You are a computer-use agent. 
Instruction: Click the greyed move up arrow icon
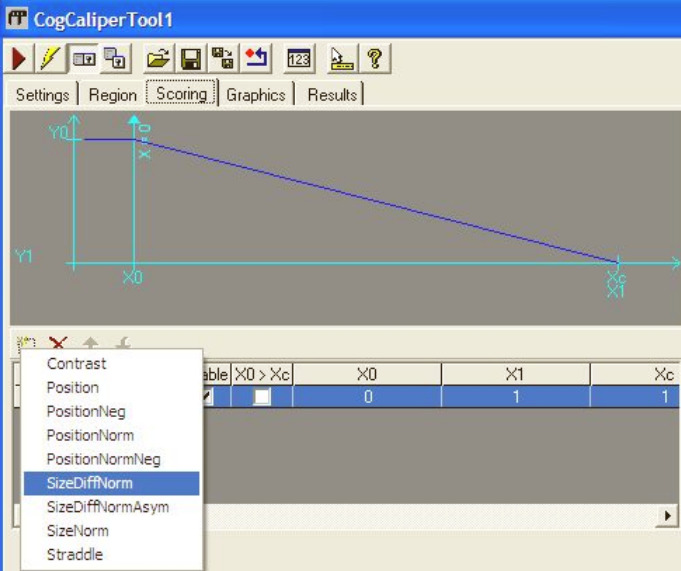tap(90, 343)
